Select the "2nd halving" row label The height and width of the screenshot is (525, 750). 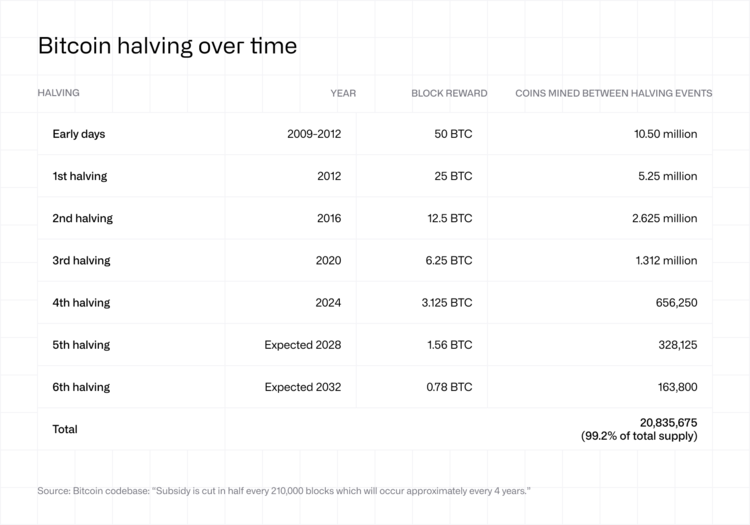pyautogui.click(x=83, y=218)
